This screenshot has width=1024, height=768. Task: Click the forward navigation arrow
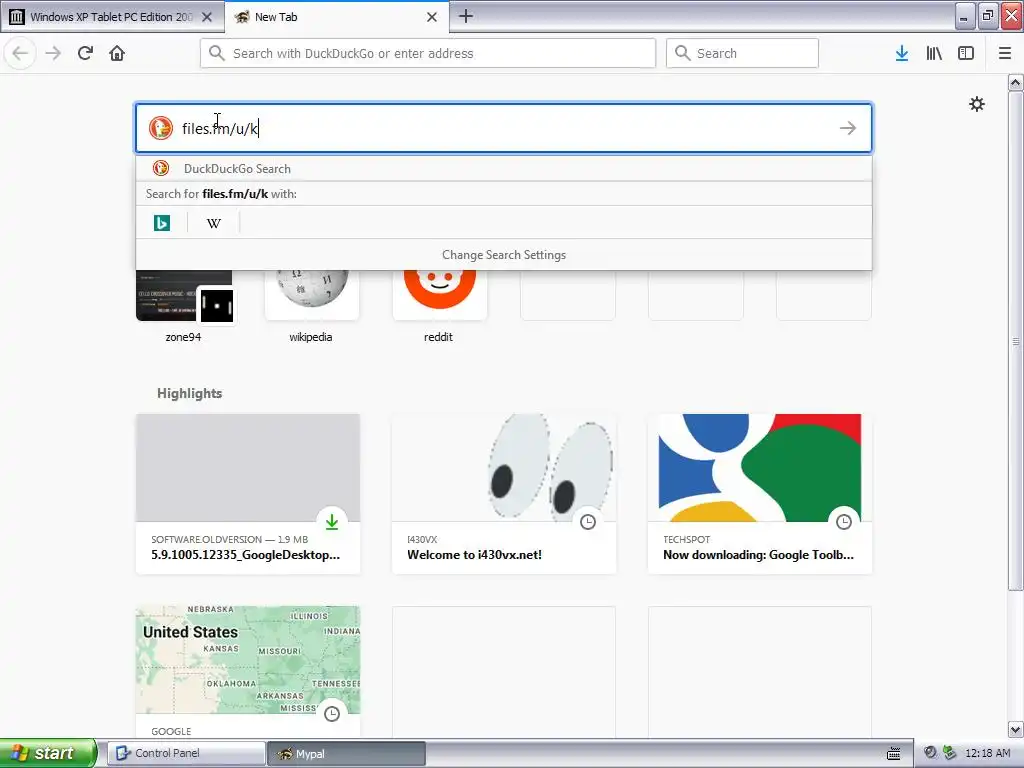(x=53, y=54)
